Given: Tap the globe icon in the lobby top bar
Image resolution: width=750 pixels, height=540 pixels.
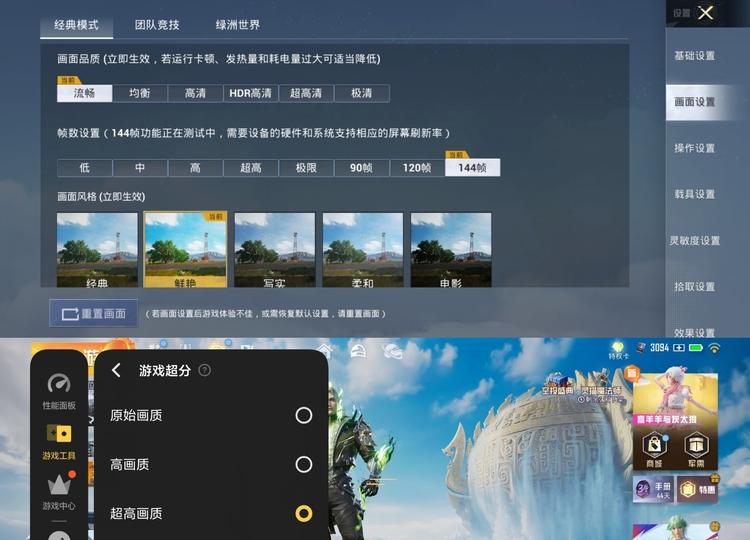Looking at the screenshot, I should tap(392, 351).
